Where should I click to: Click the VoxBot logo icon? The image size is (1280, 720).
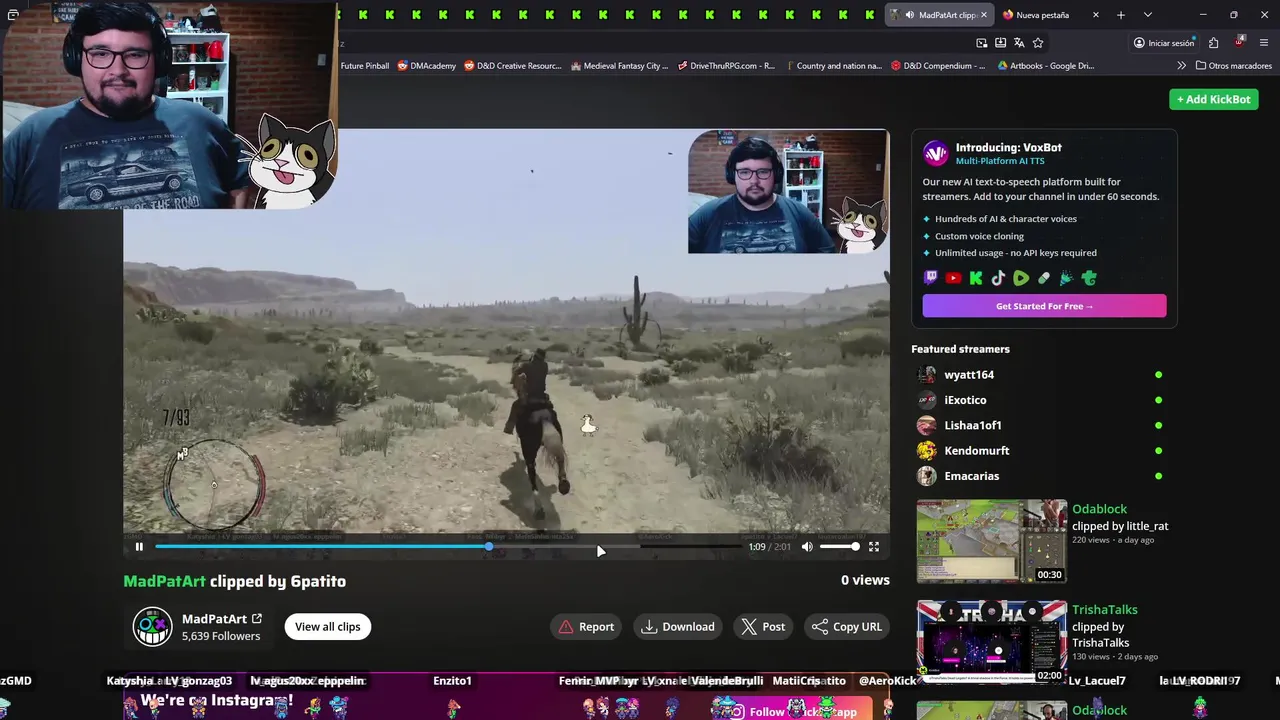(x=936, y=153)
